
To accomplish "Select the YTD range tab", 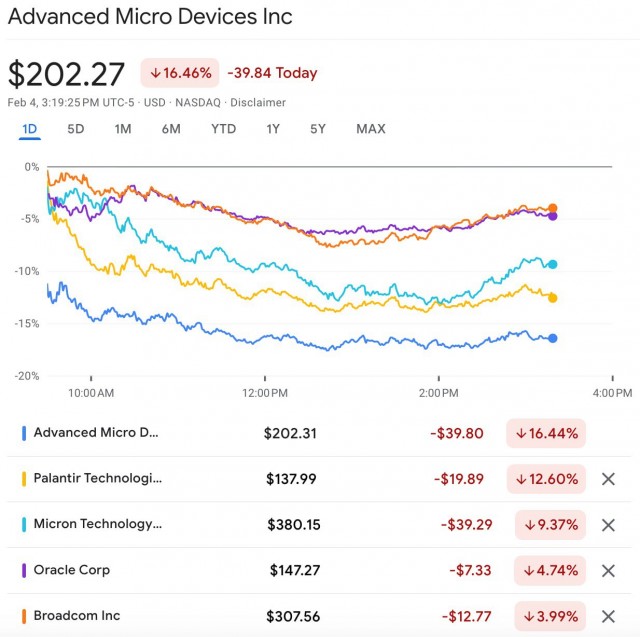I will tap(223, 129).
